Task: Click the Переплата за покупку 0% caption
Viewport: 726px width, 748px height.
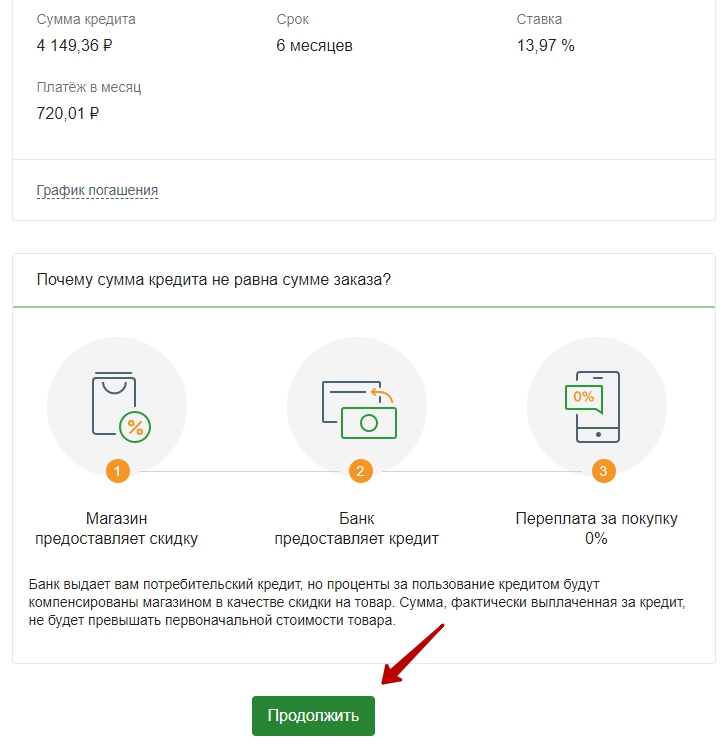Action: click(x=596, y=529)
